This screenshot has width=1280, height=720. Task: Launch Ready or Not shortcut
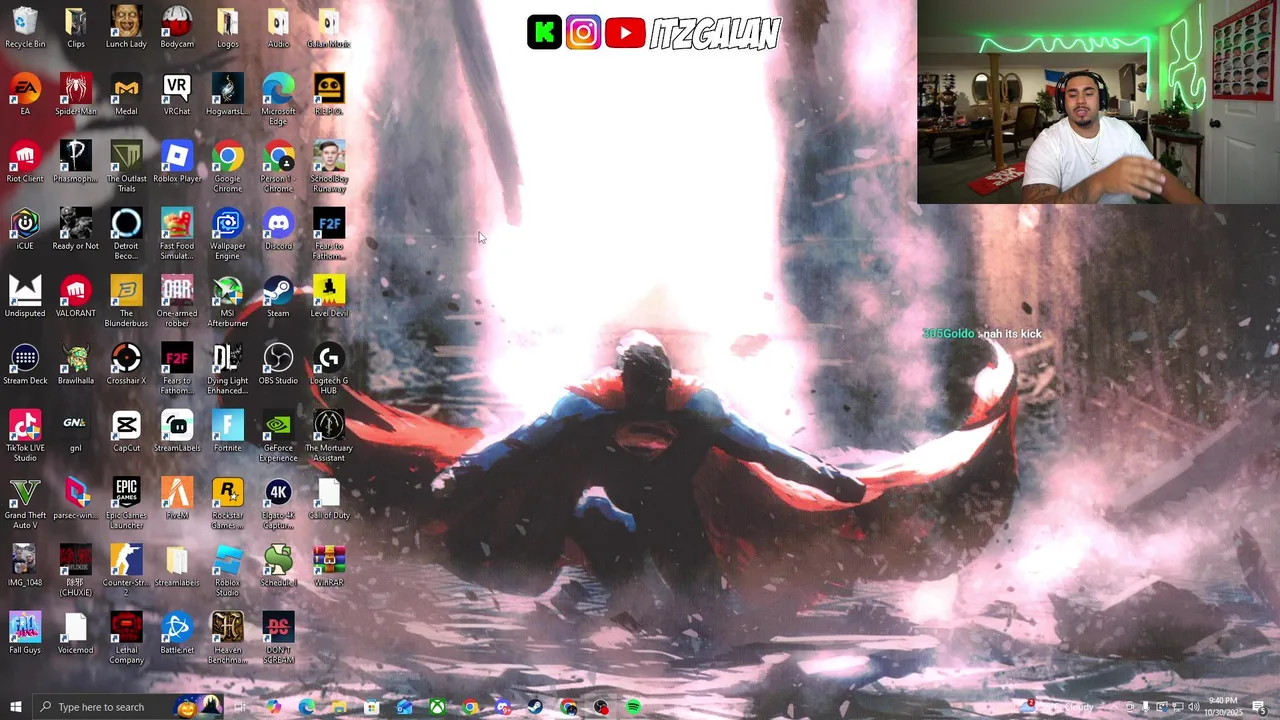[75, 229]
